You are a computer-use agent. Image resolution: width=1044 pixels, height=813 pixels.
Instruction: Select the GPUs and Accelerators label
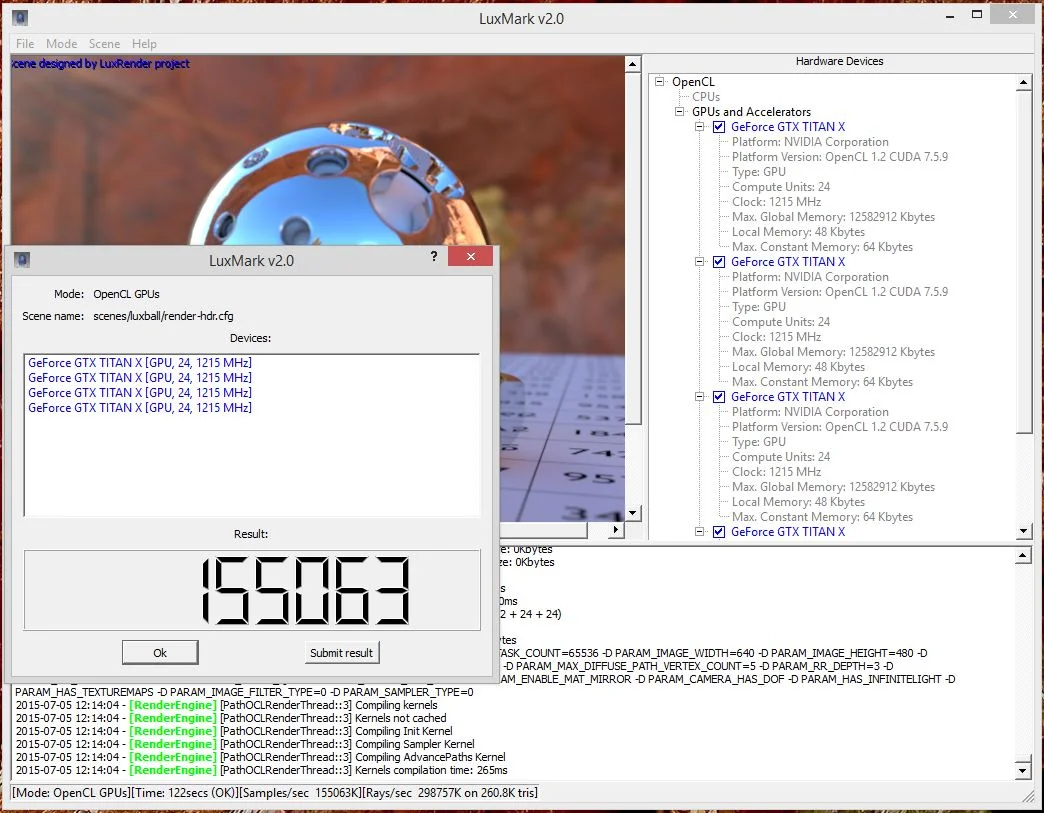(751, 112)
